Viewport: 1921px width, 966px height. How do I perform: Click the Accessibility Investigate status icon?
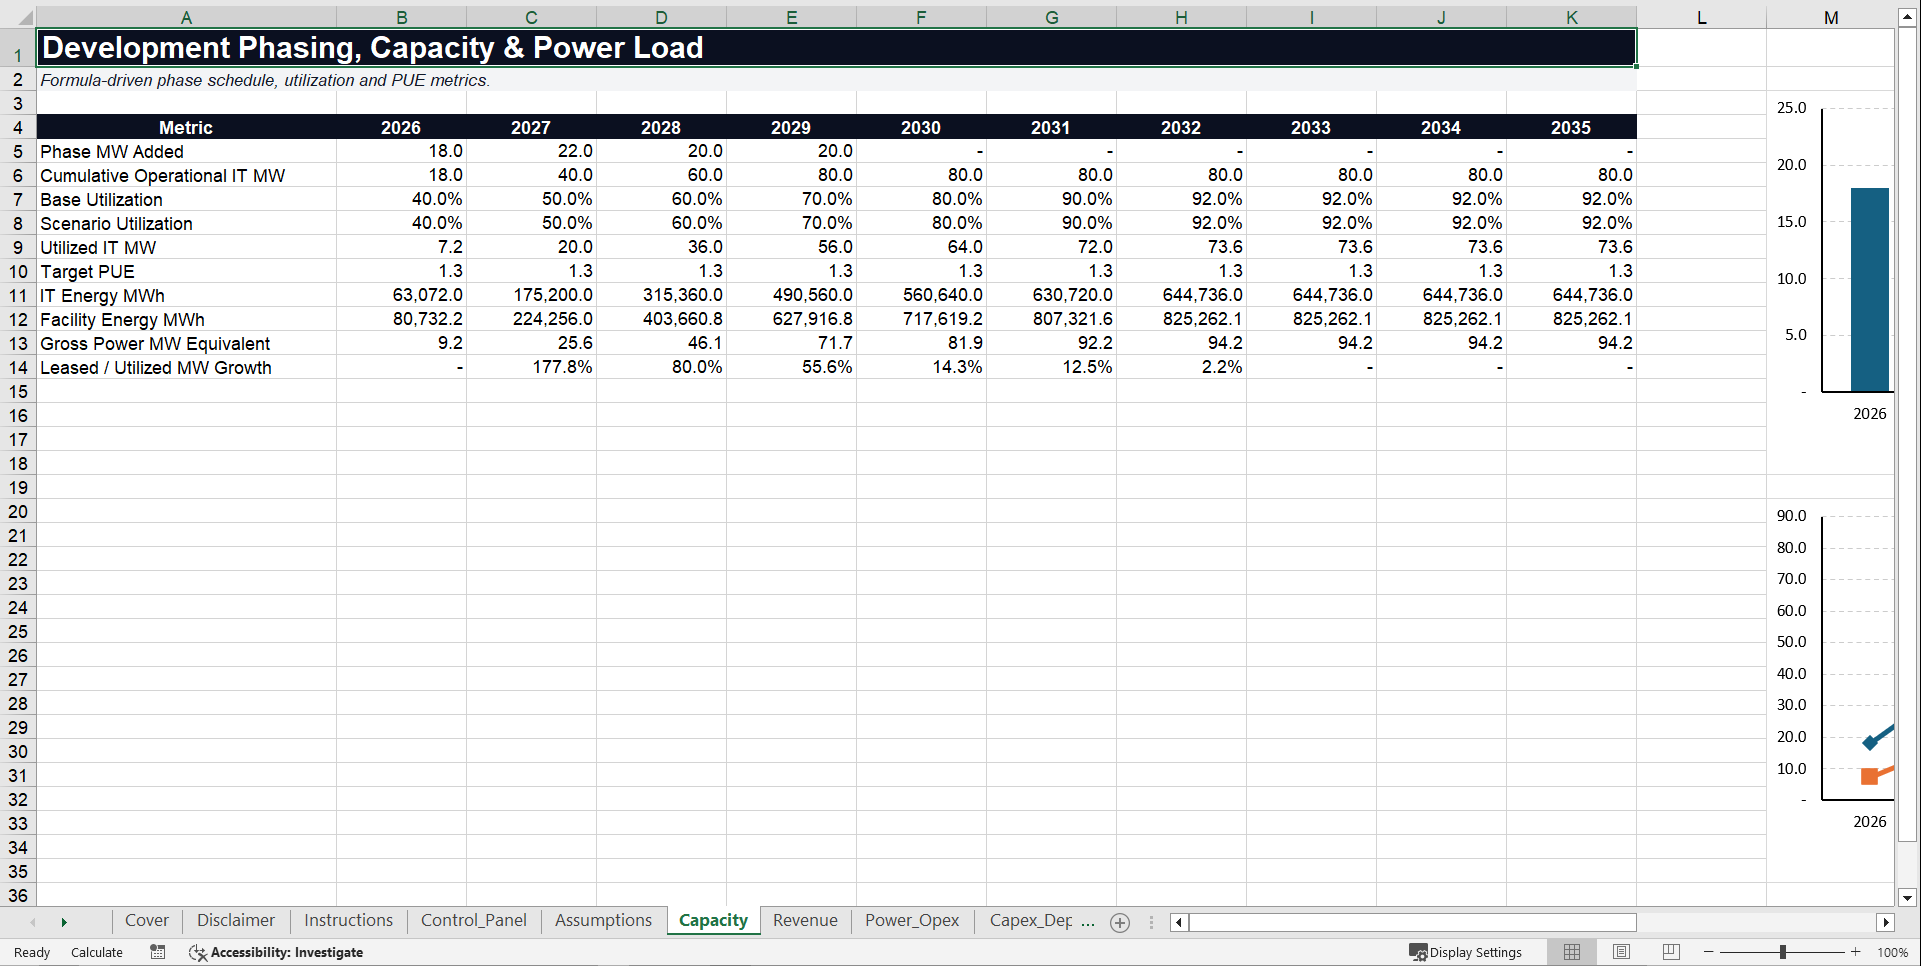click(197, 952)
